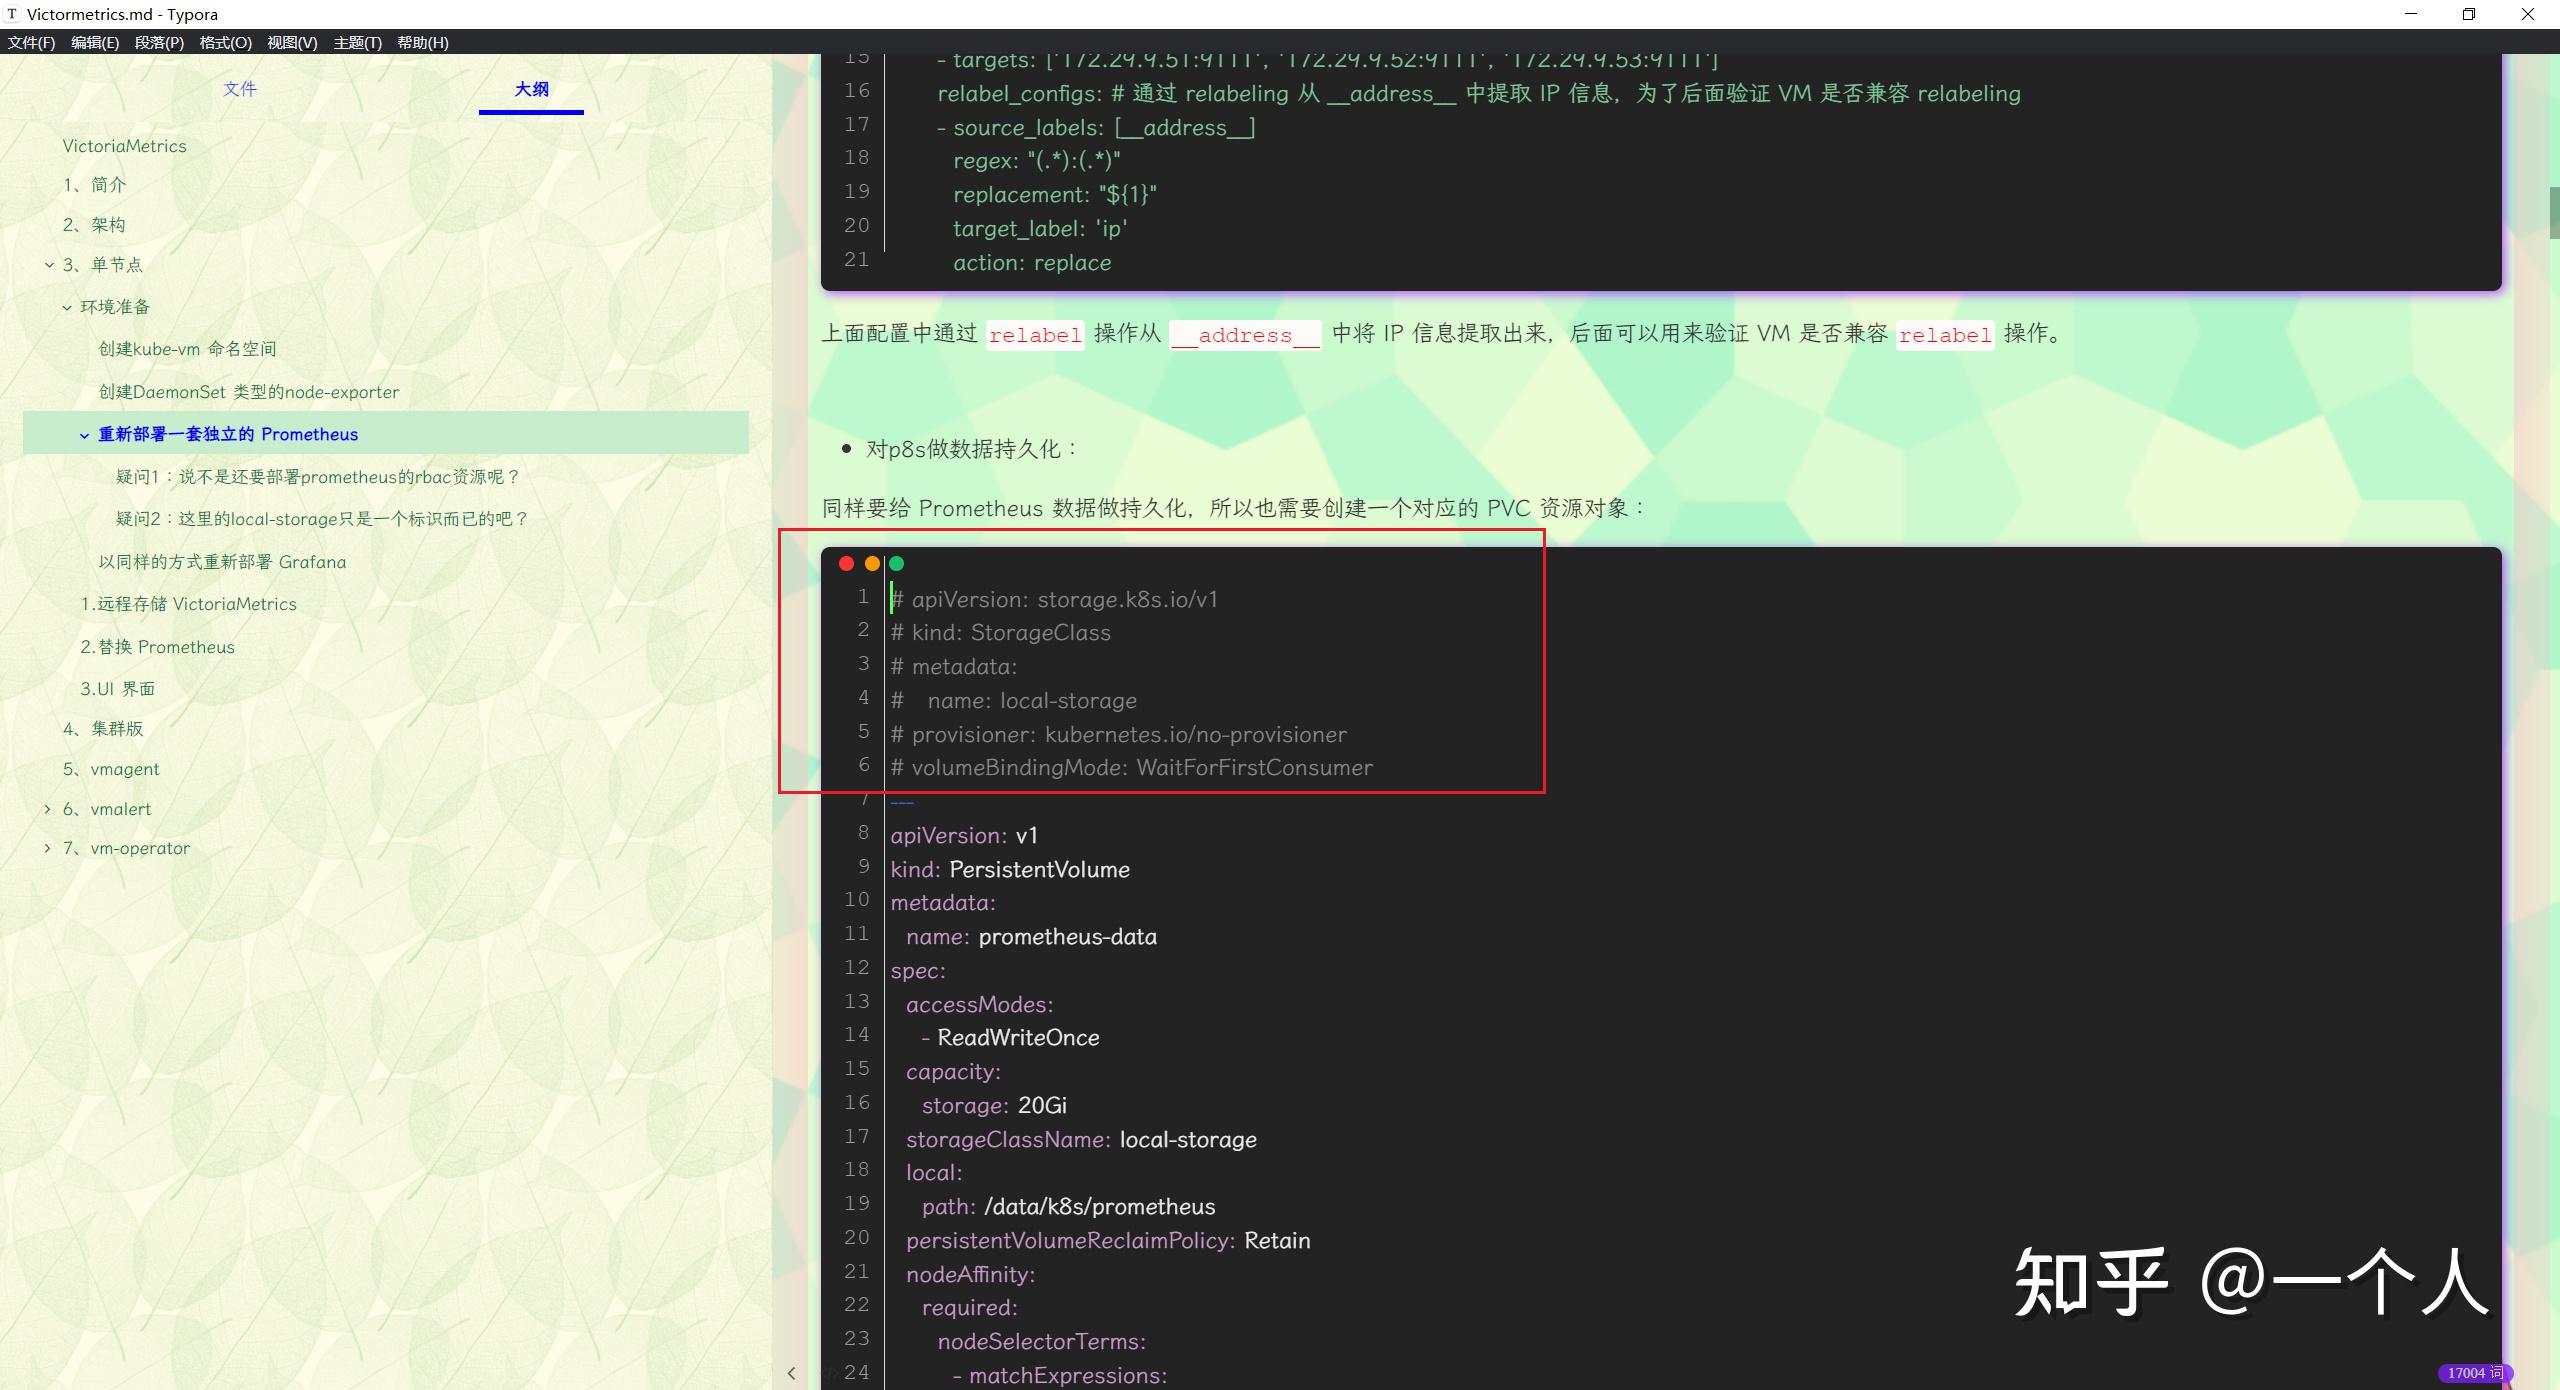Restore down the Typora window
Screen dimensions: 2560x1390
[x=2469, y=14]
